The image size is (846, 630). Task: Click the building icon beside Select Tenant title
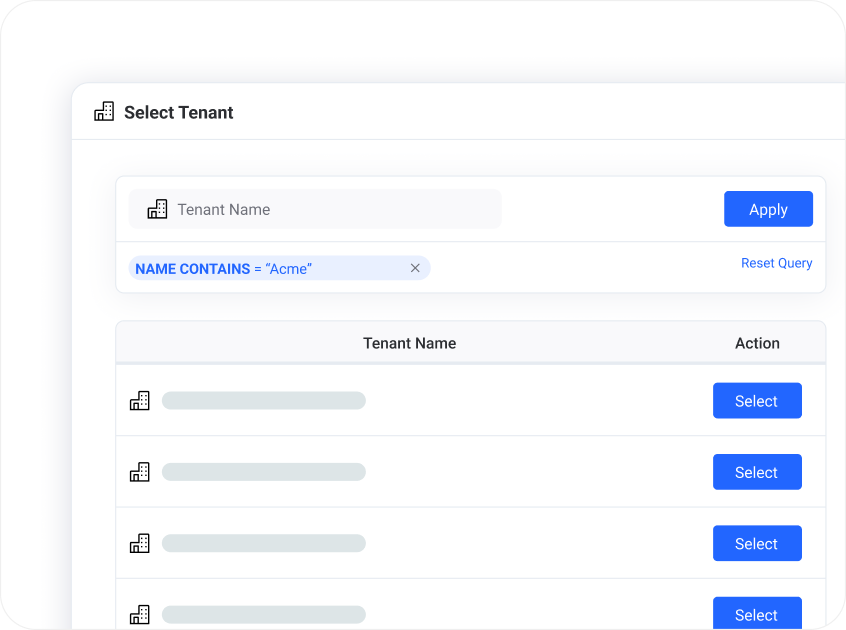[104, 112]
